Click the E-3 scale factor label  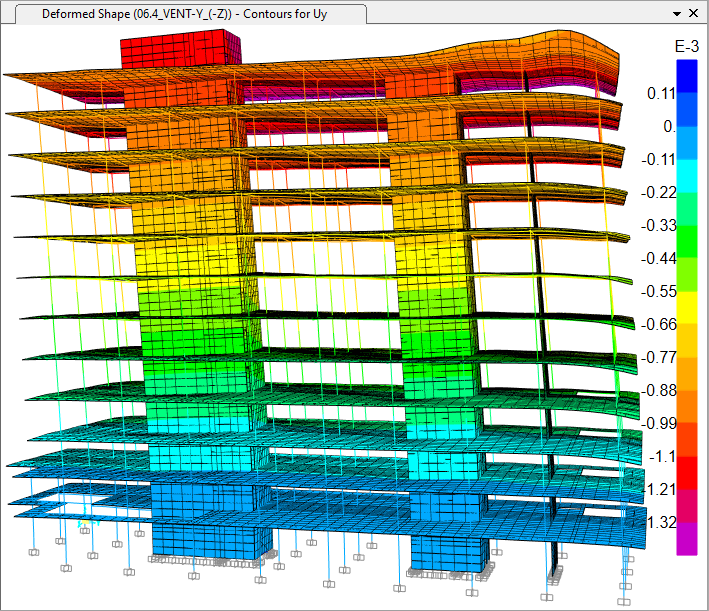coord(686,46)
